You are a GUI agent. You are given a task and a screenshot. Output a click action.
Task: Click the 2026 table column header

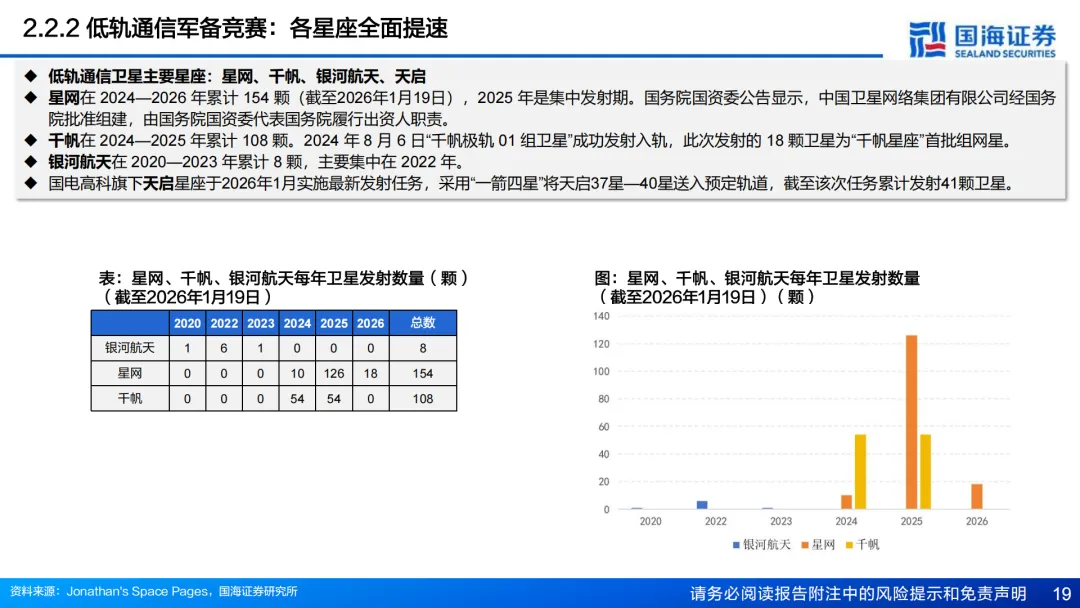pyautogui.click(x=371, y=323)
